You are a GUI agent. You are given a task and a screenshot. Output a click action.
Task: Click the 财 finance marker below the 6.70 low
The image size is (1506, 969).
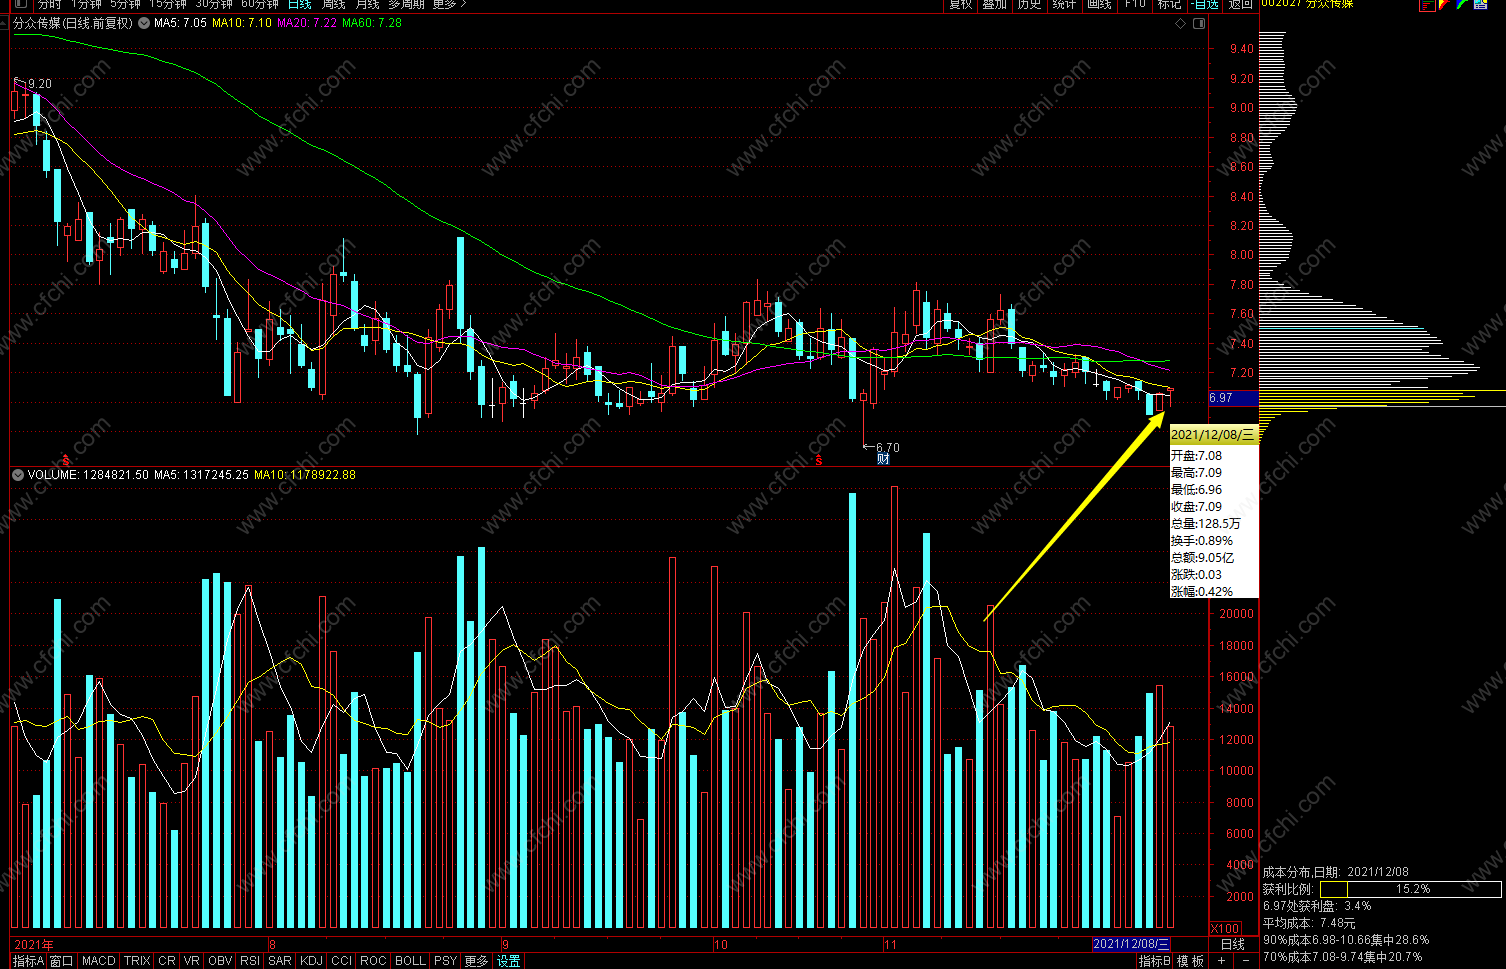[883, 460]
